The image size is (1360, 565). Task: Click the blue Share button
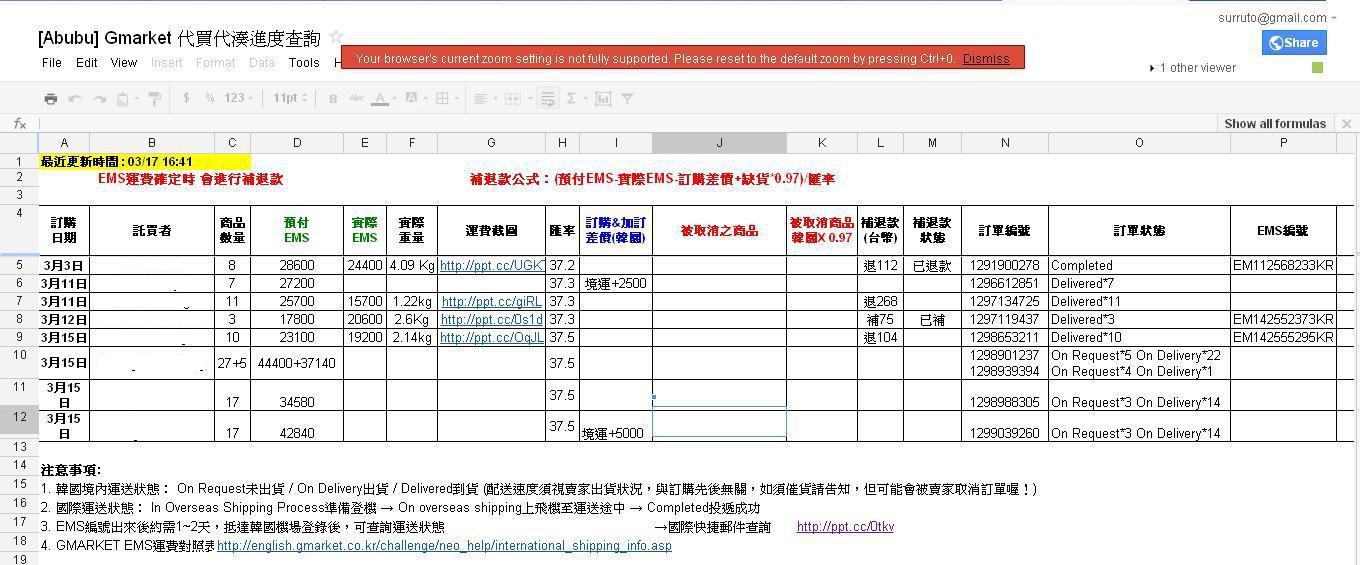1294,42
